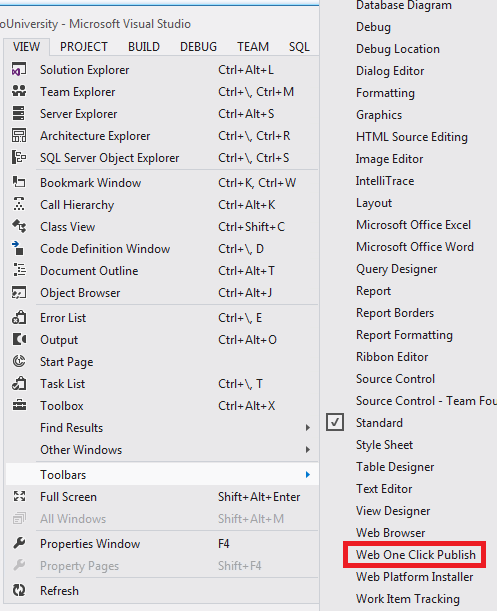Open the BUILD menu
The width and height of the screenshot is (497, 611).
pos(144,47)
